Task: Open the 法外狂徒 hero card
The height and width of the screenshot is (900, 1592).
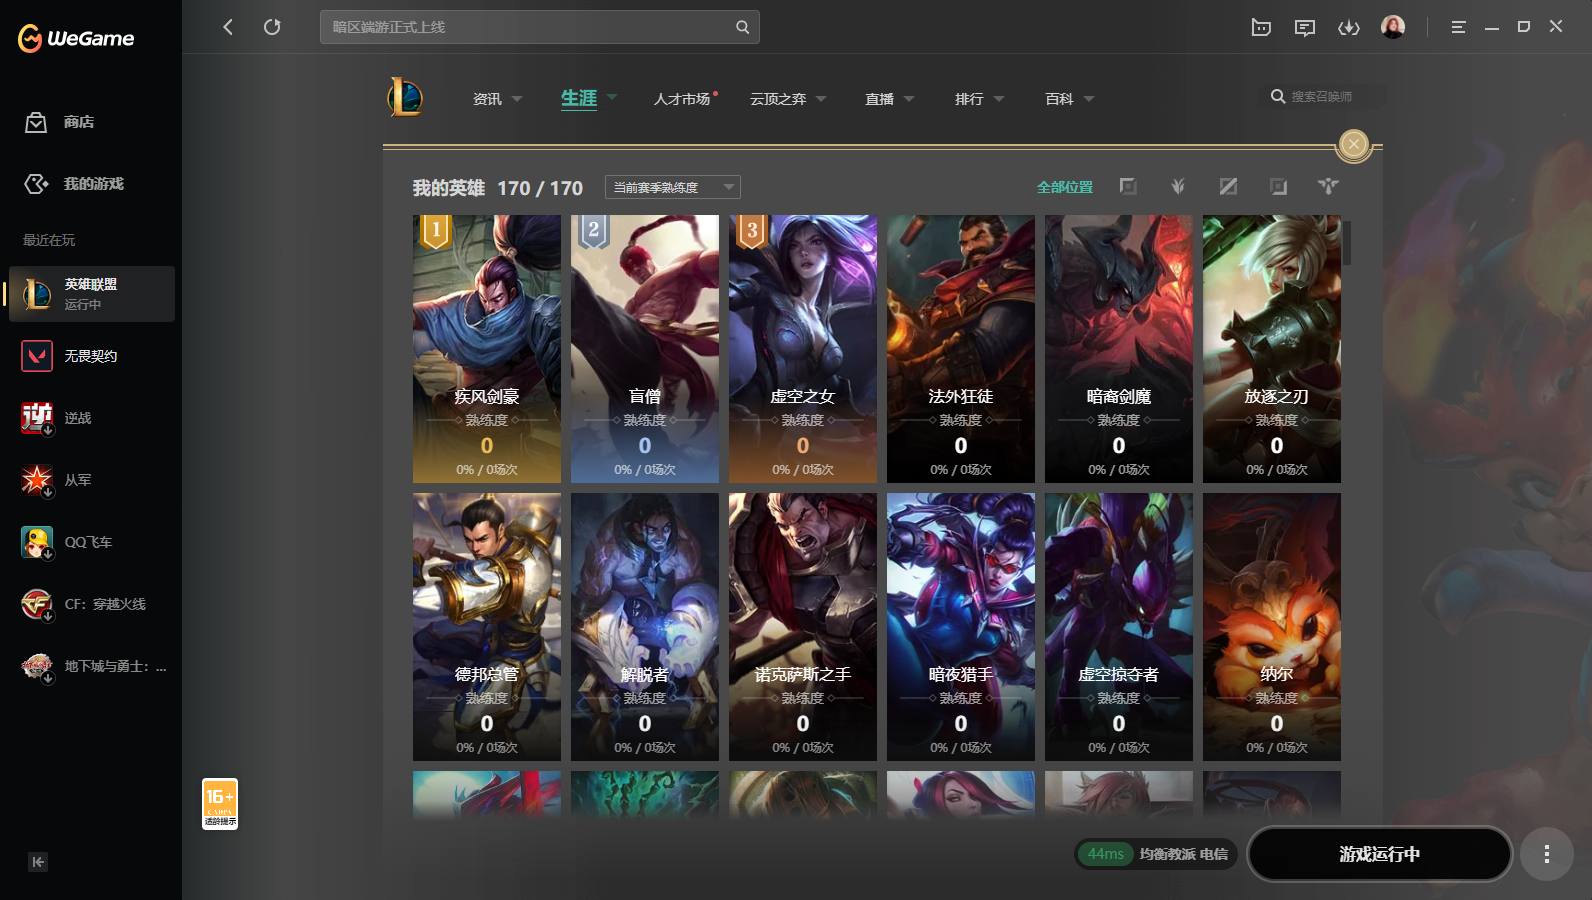Action: coord(961,349)
